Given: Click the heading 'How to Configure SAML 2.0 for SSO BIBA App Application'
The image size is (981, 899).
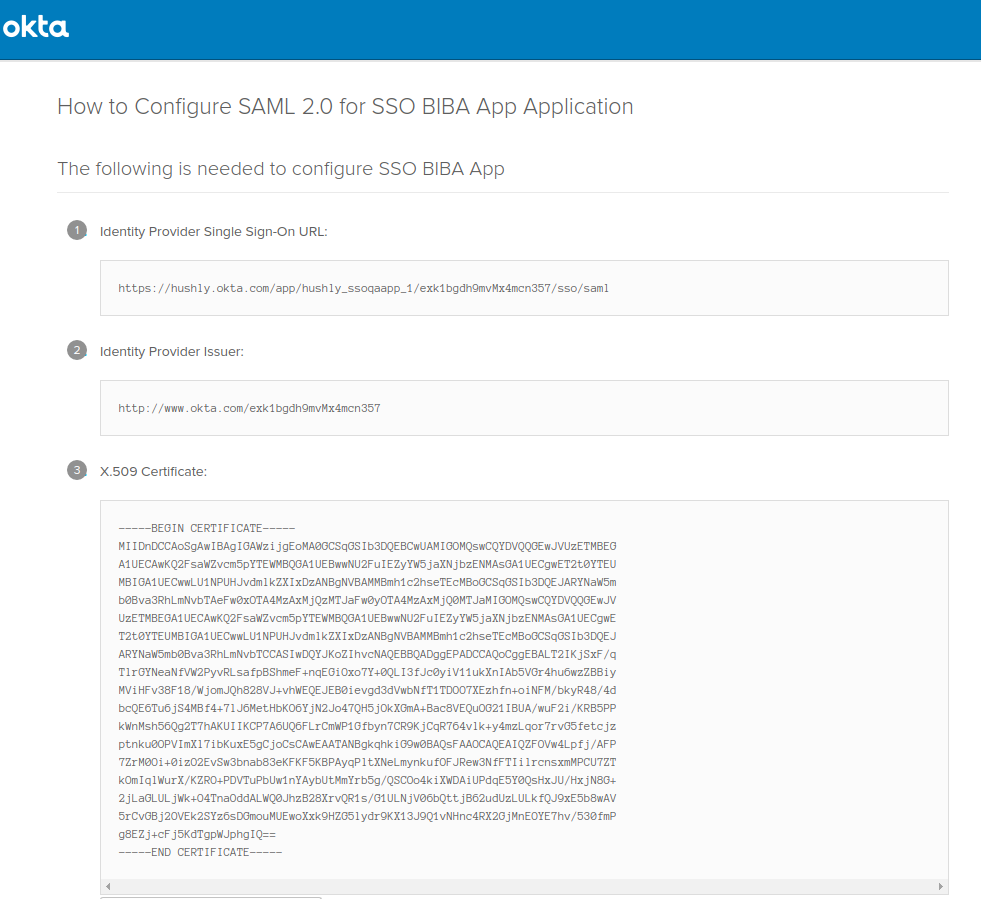Looking at the screenshot, I should 345,107.
